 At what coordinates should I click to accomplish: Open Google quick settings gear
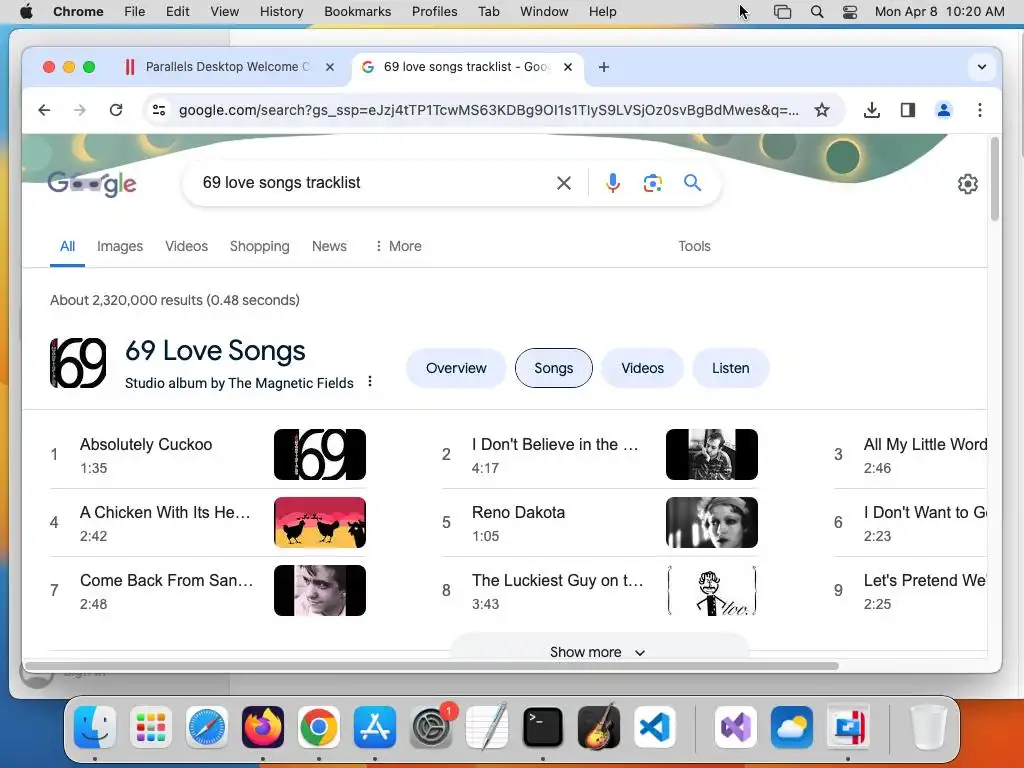(967, 184)
